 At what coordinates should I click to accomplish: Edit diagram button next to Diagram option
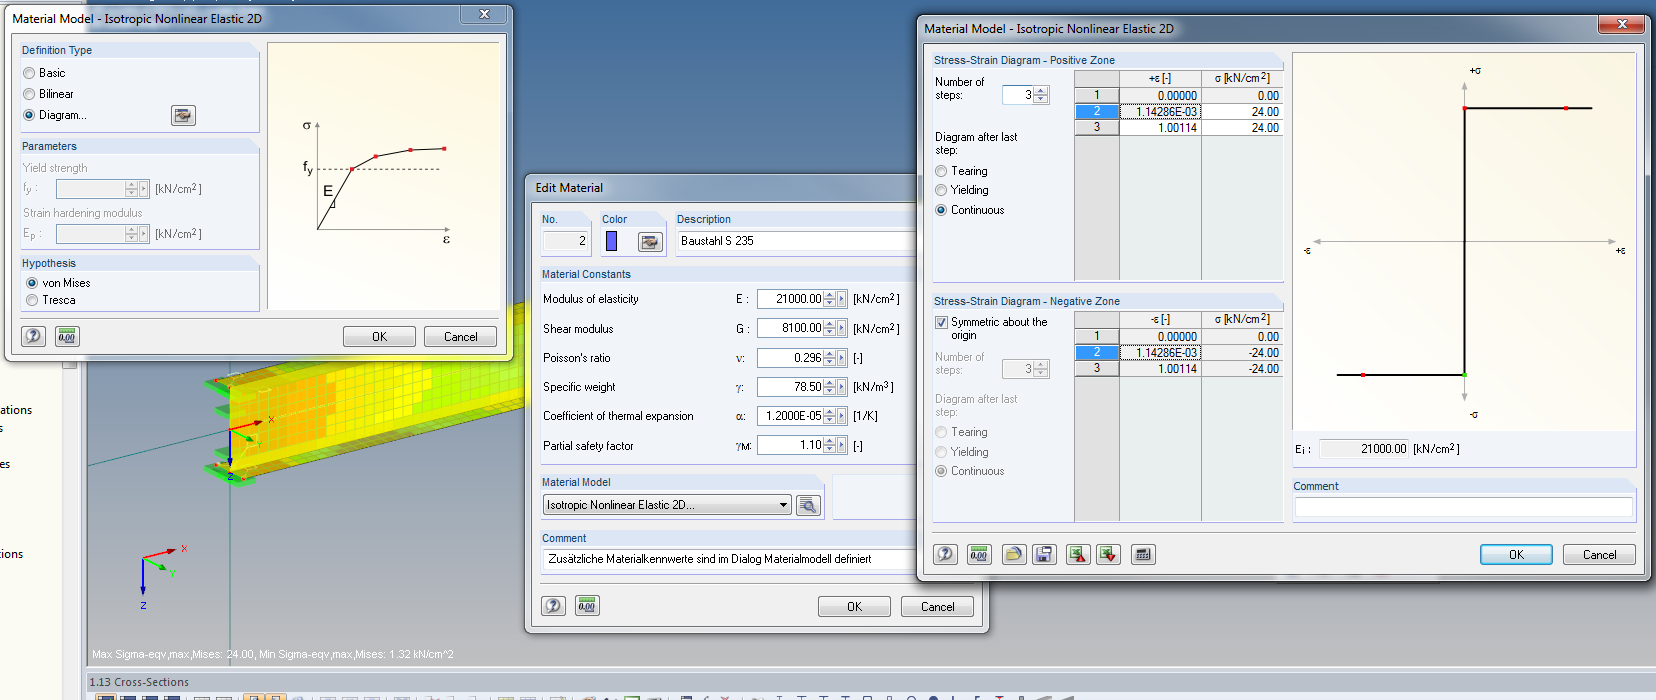183,116
